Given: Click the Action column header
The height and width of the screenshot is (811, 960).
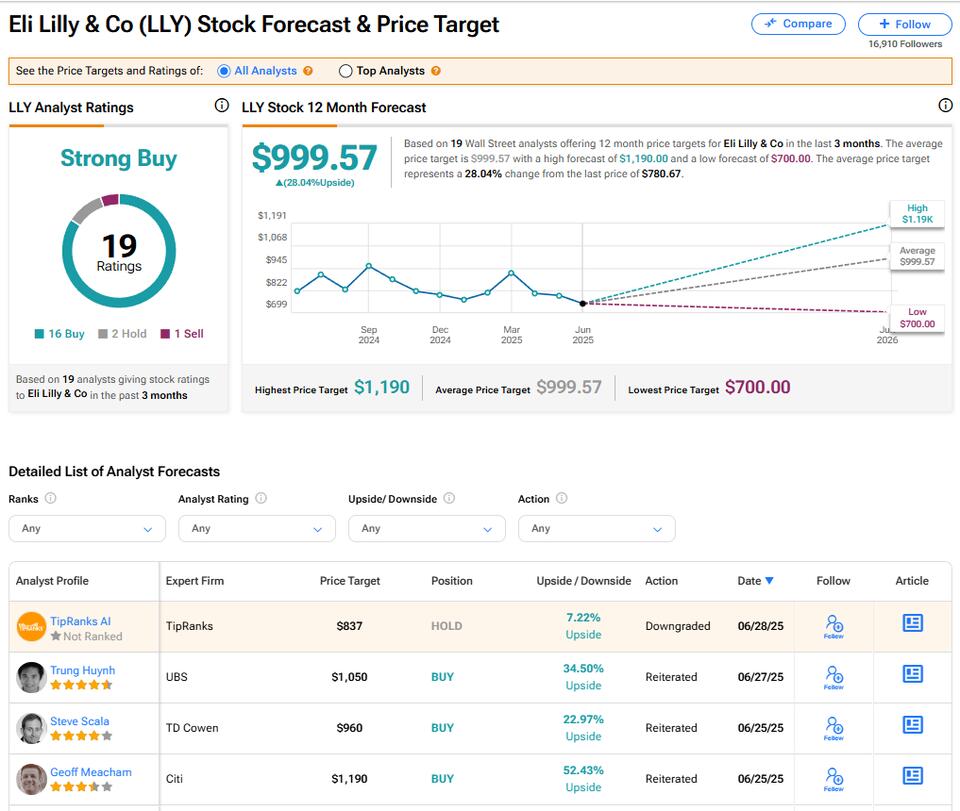Looking at the screenshot, I should click(661, 581).
